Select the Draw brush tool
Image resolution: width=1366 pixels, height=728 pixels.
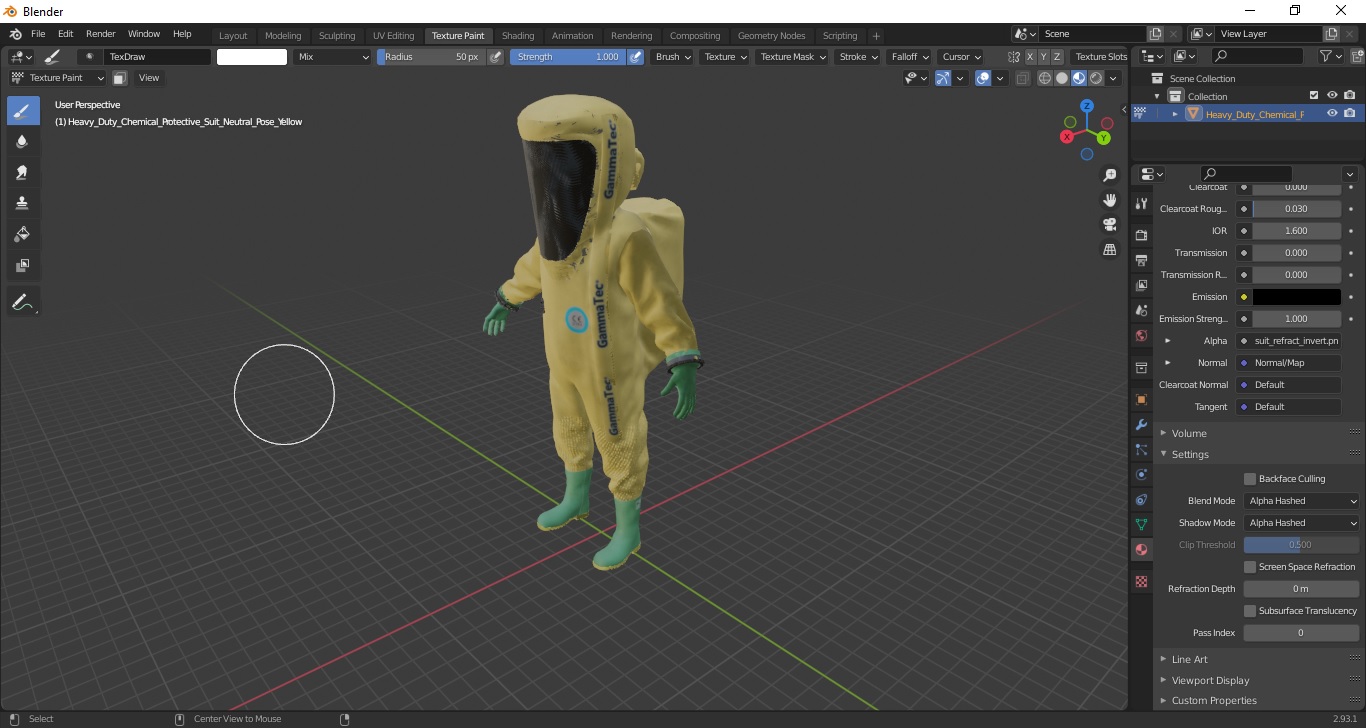point(22,111)
